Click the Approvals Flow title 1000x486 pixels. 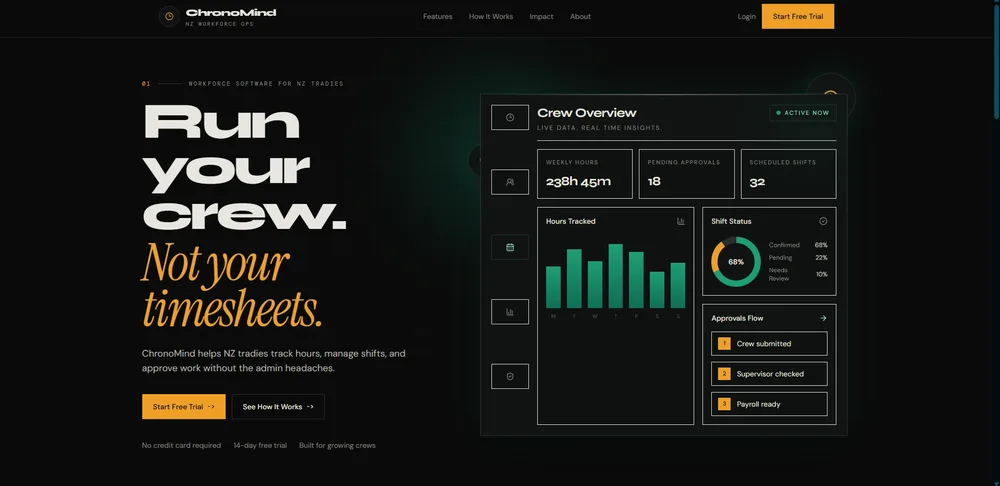[x=737, y=318]
